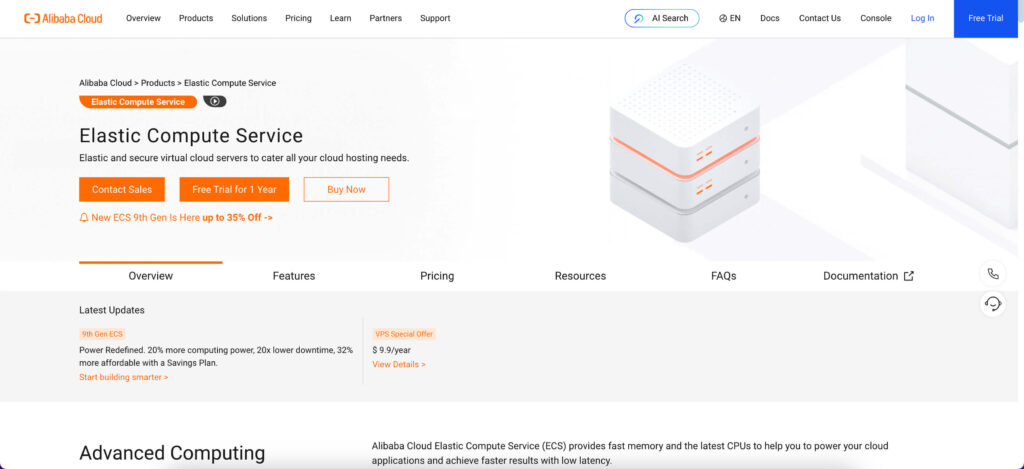Image resolution: width=1024 pixels, height=469 pixels.
Task: Switch to the Features tab
Action: pyautogui.click(x=294, y=276)
